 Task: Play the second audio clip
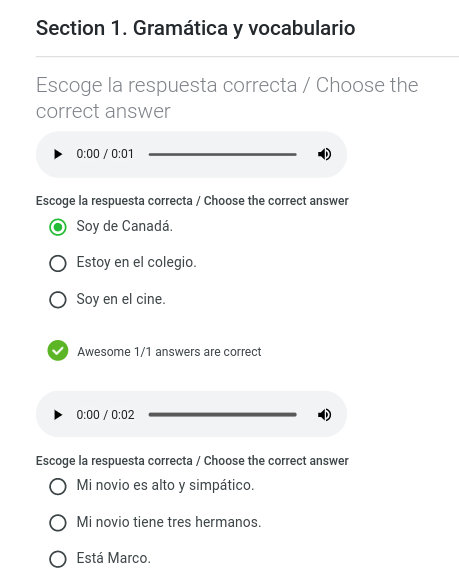pyautogui.click(x=58, y=415)
